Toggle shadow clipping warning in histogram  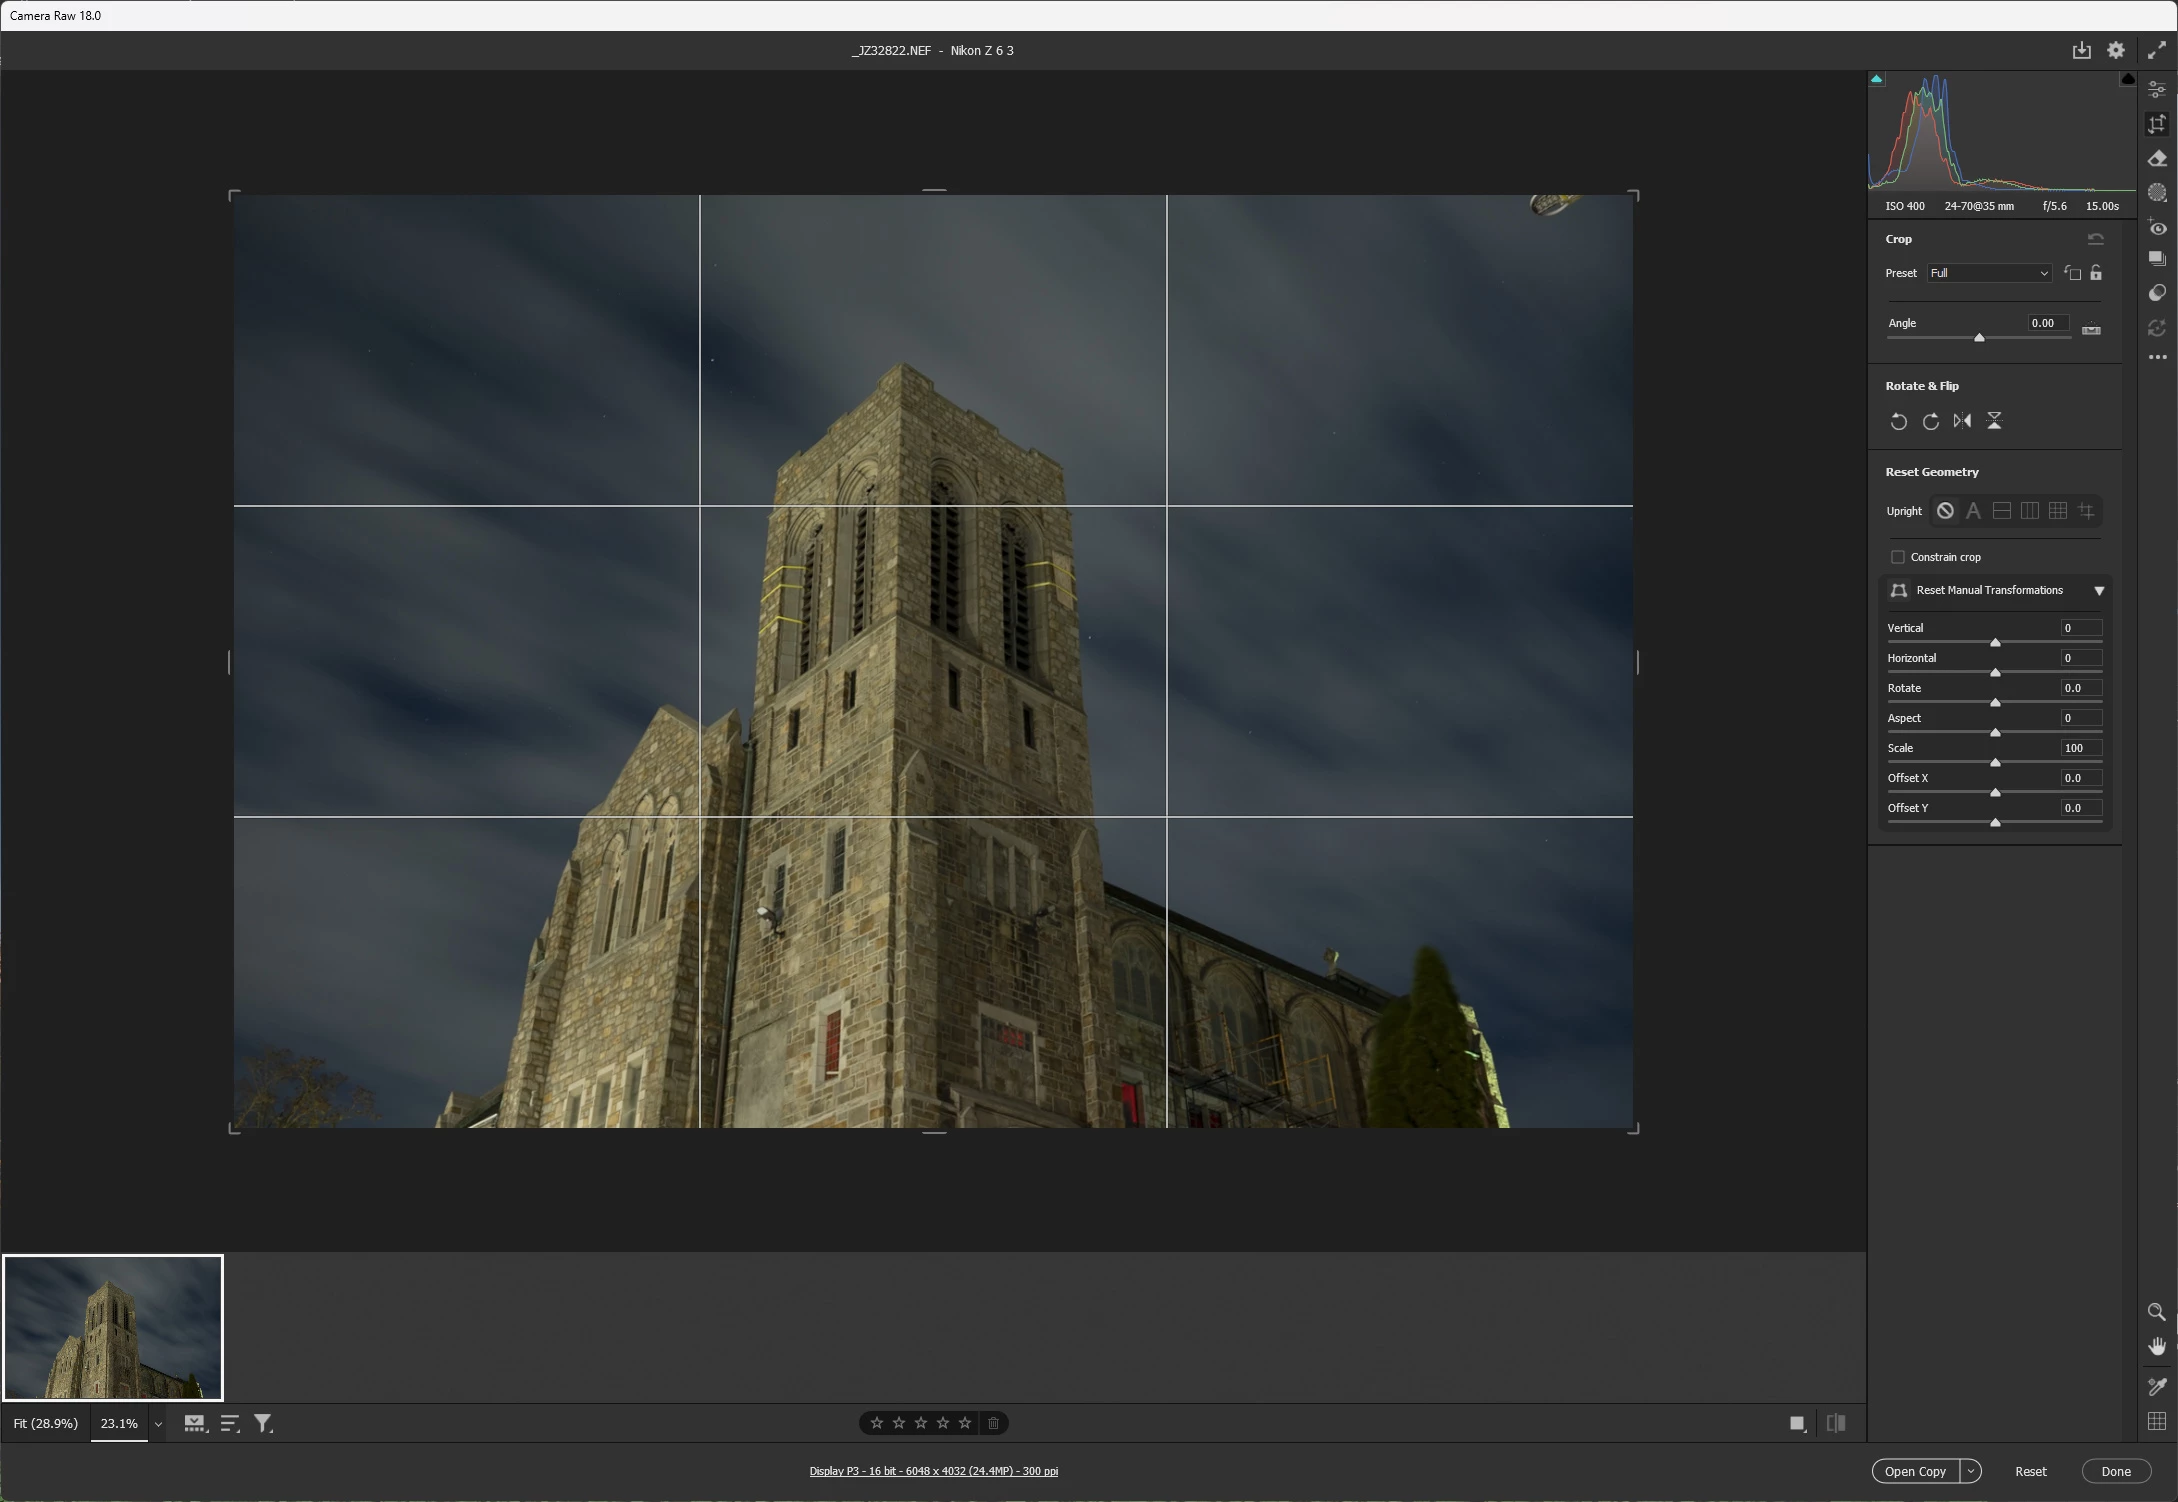1877,79
